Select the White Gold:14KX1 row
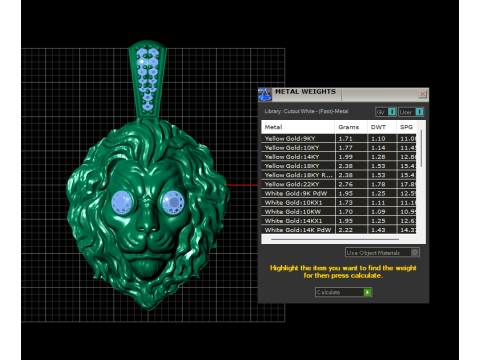 pyautogui.click(x=339, y=221)
